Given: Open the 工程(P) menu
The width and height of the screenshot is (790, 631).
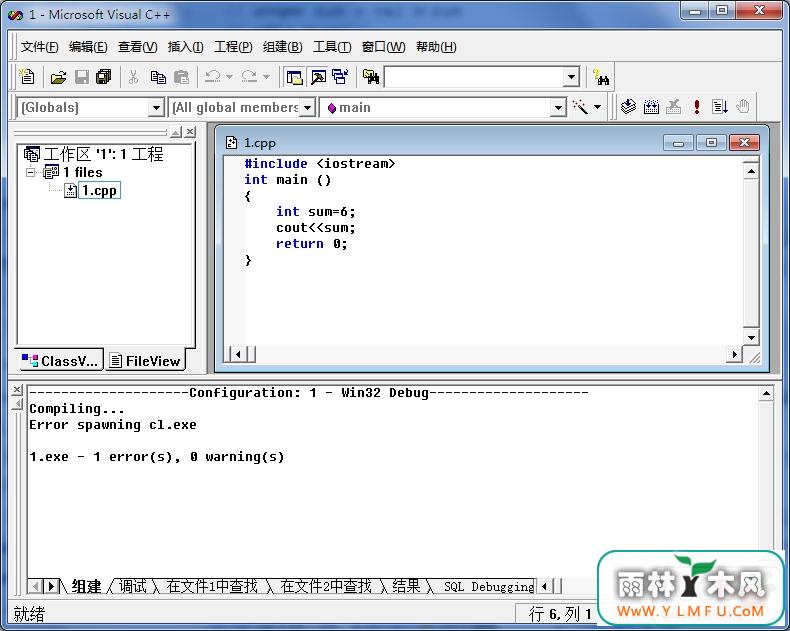Looking at the screenshot, I should point(233,47).
